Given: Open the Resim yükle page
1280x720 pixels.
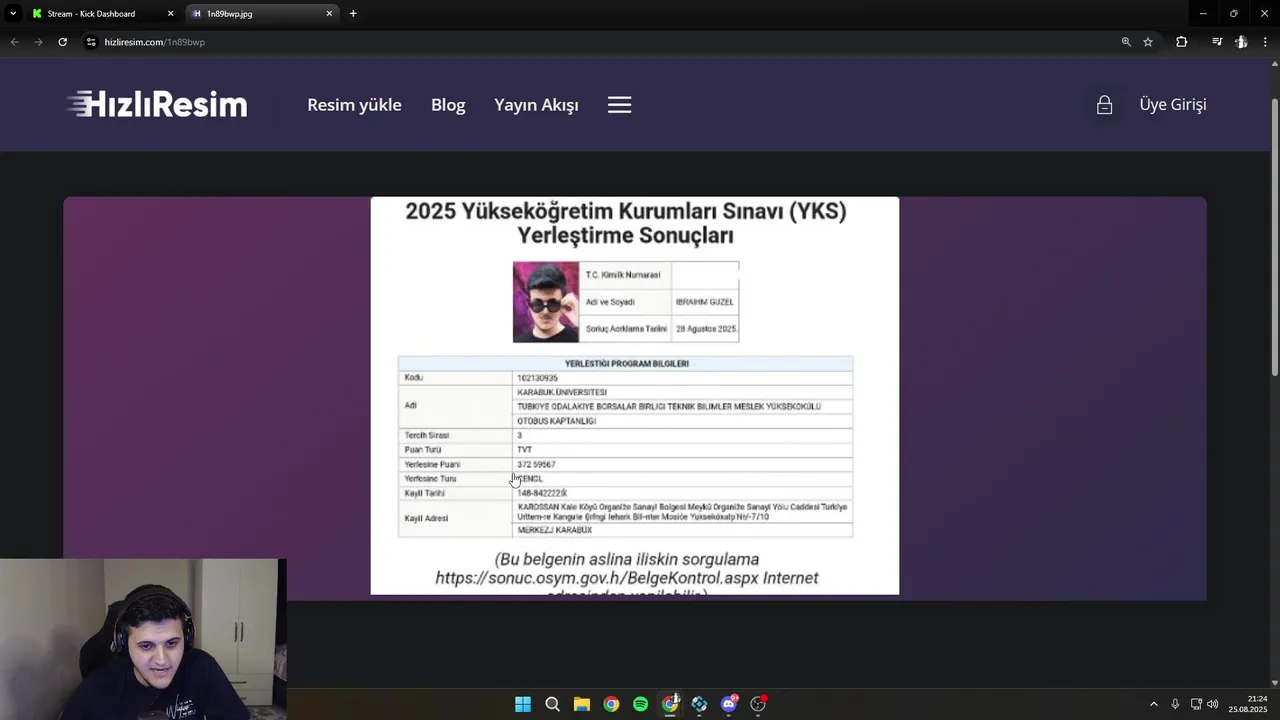Looking at the screenshot, I should tap(354, 105).
